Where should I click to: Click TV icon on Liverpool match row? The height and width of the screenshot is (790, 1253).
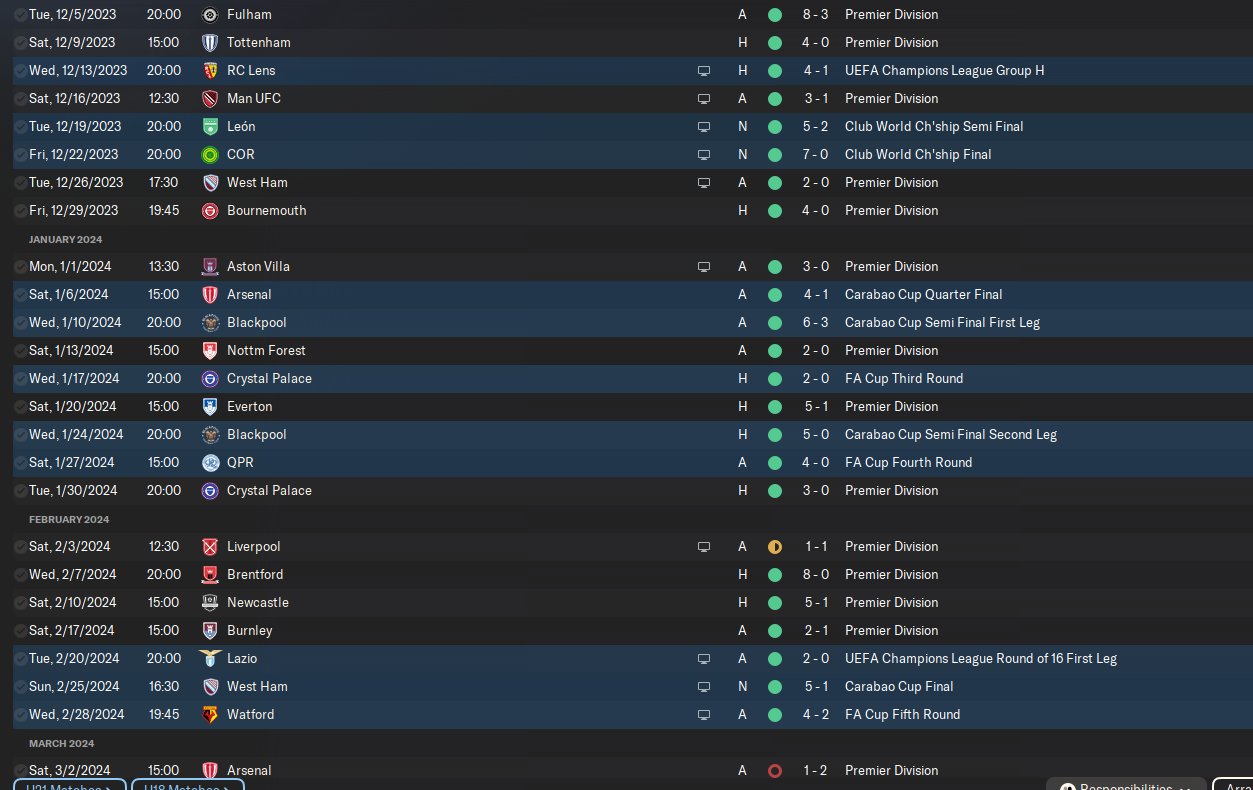pyautogui.click(x=704, y=547)
